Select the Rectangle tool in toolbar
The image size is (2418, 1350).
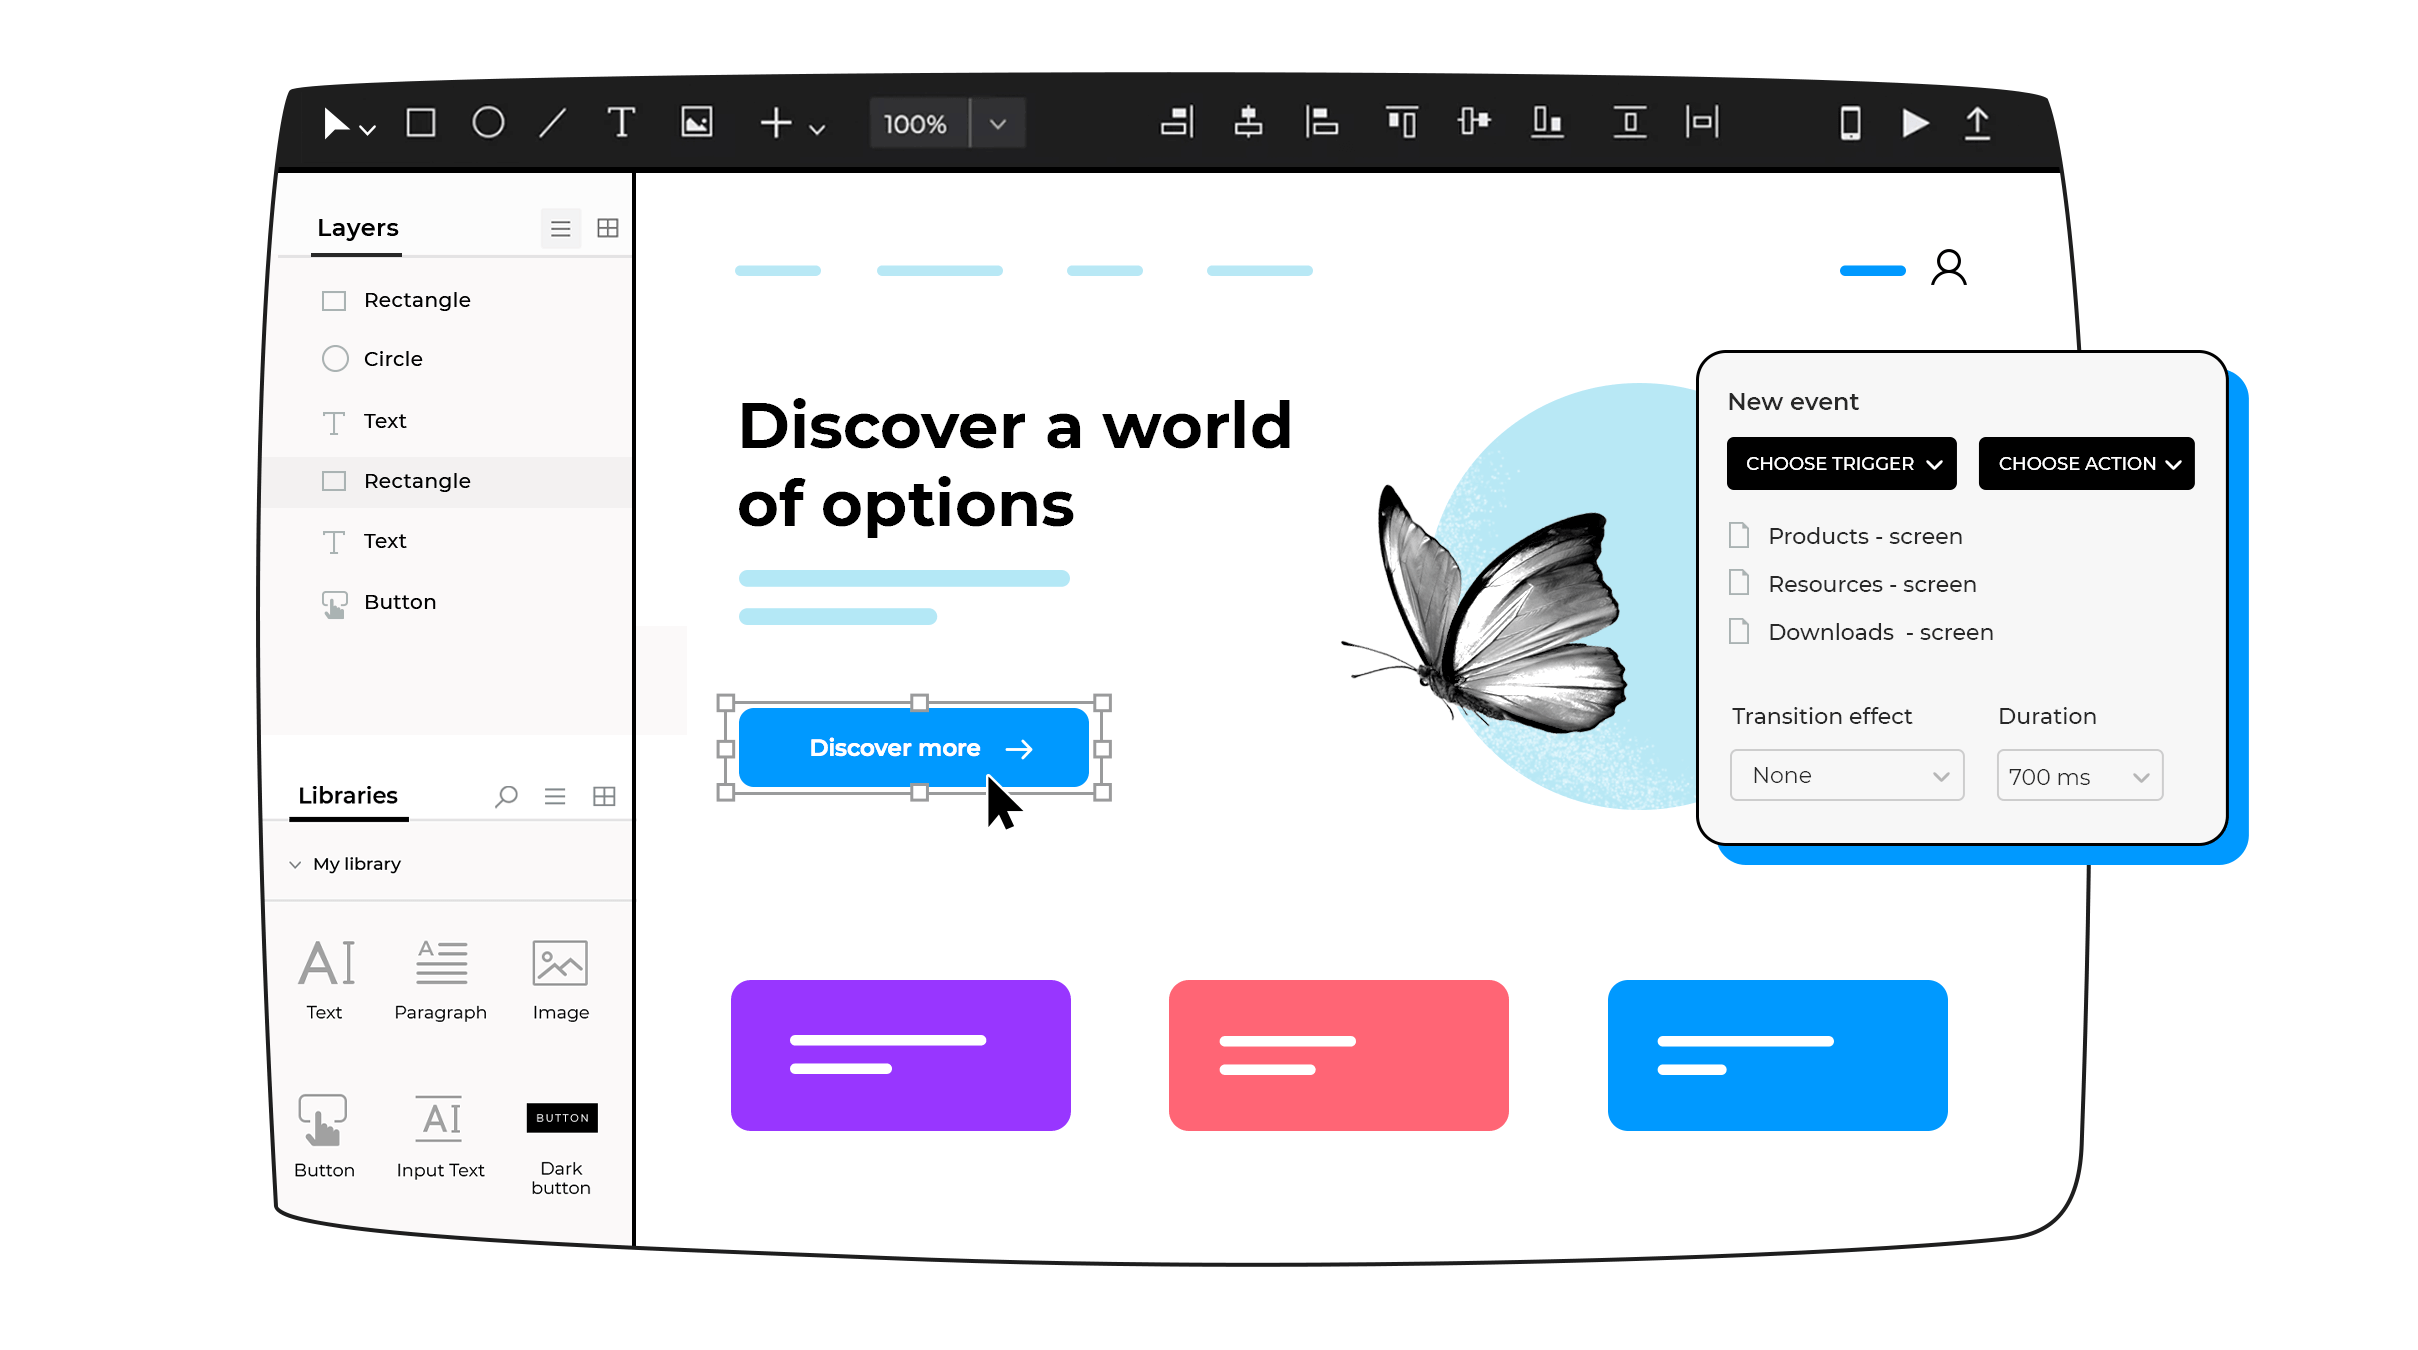pos(418,125)
